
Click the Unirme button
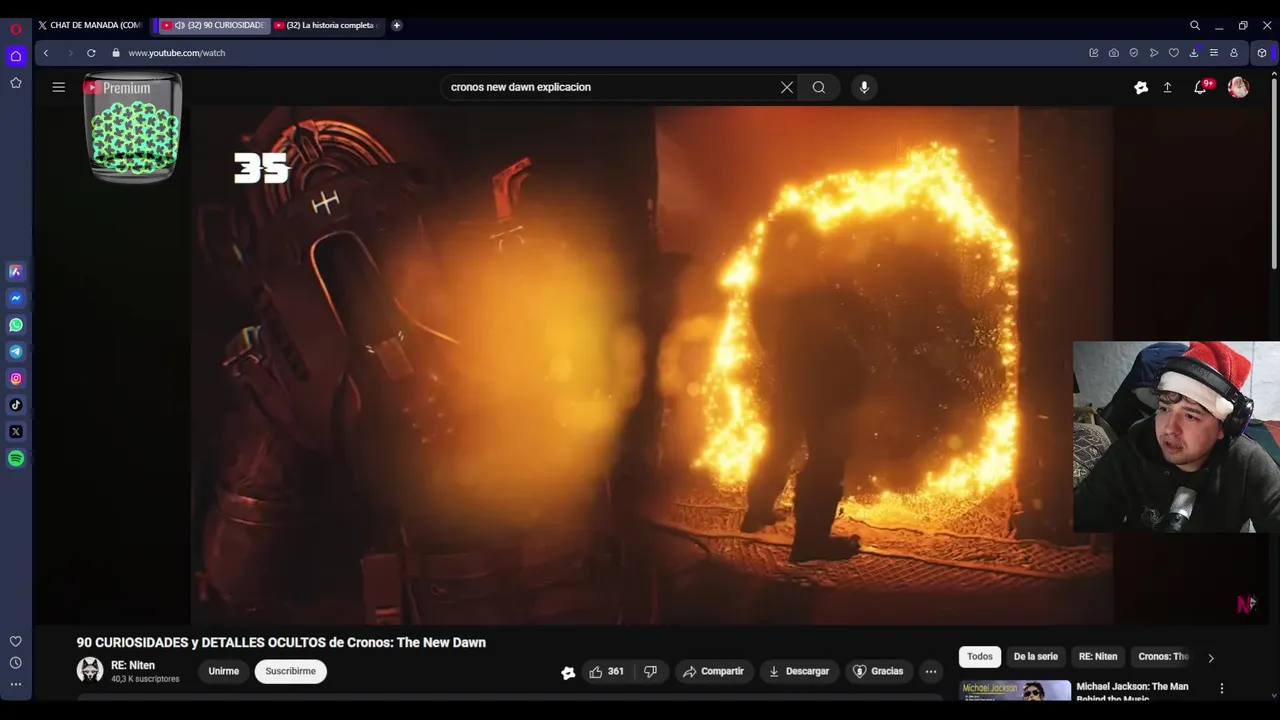(224, 671)
